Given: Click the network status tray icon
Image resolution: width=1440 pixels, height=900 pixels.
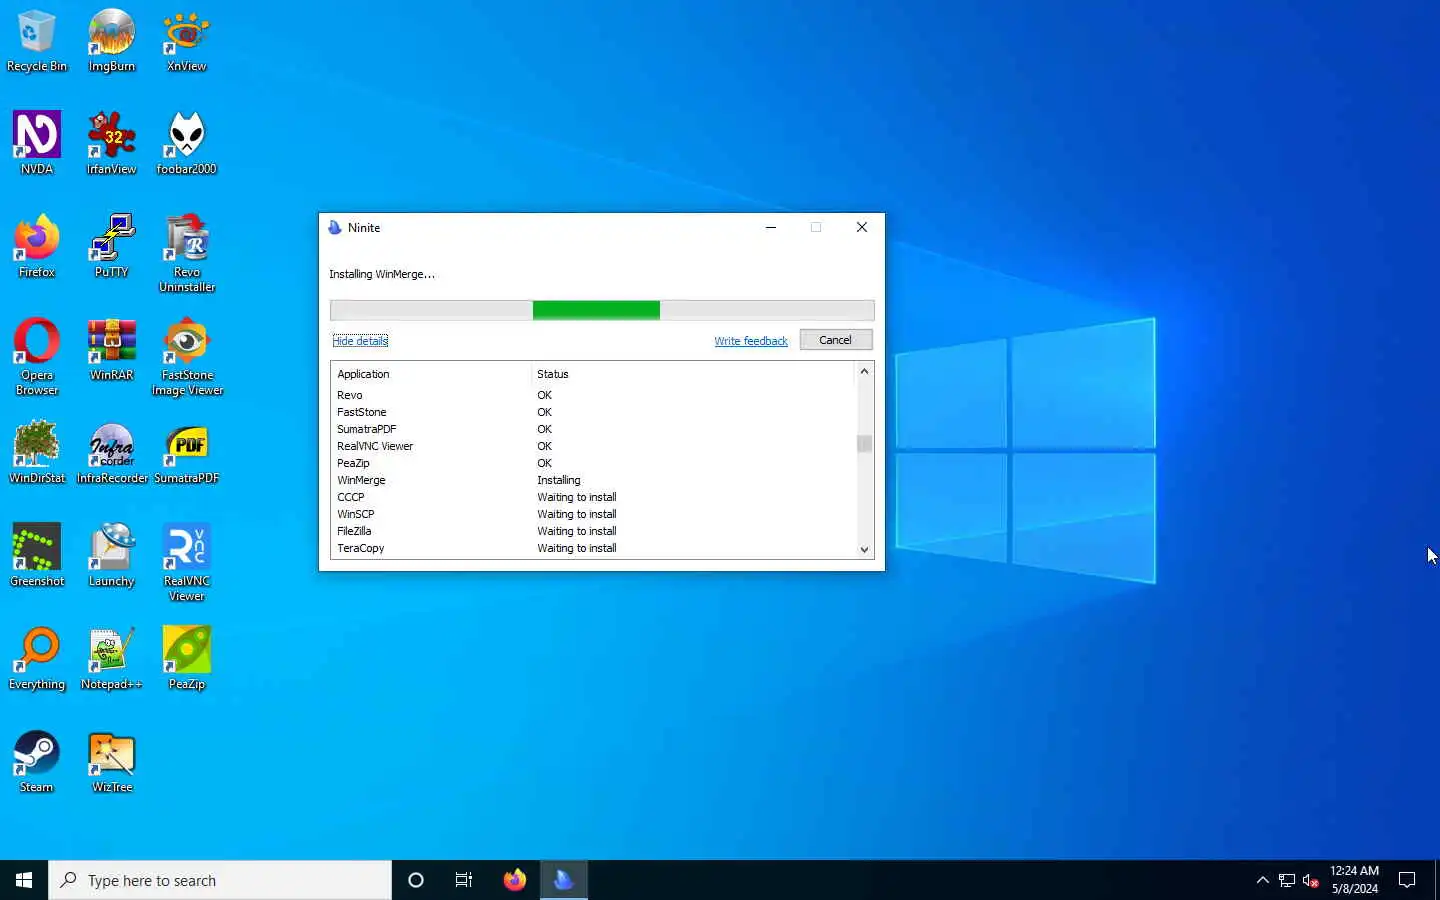Looking at the screenshot, I should (1287, 880).
